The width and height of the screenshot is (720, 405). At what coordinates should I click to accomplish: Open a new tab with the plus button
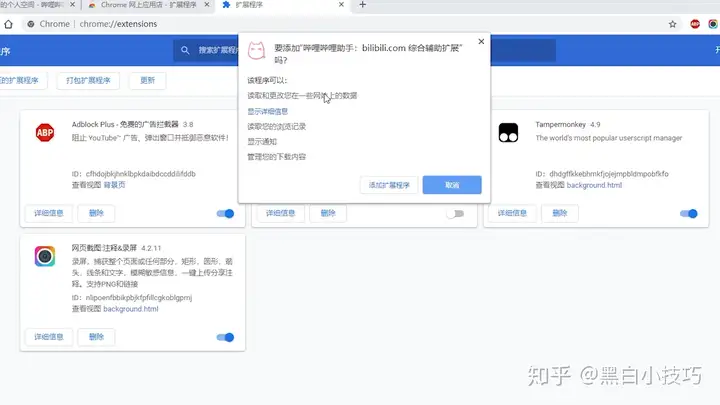click(x=362, y=5)
